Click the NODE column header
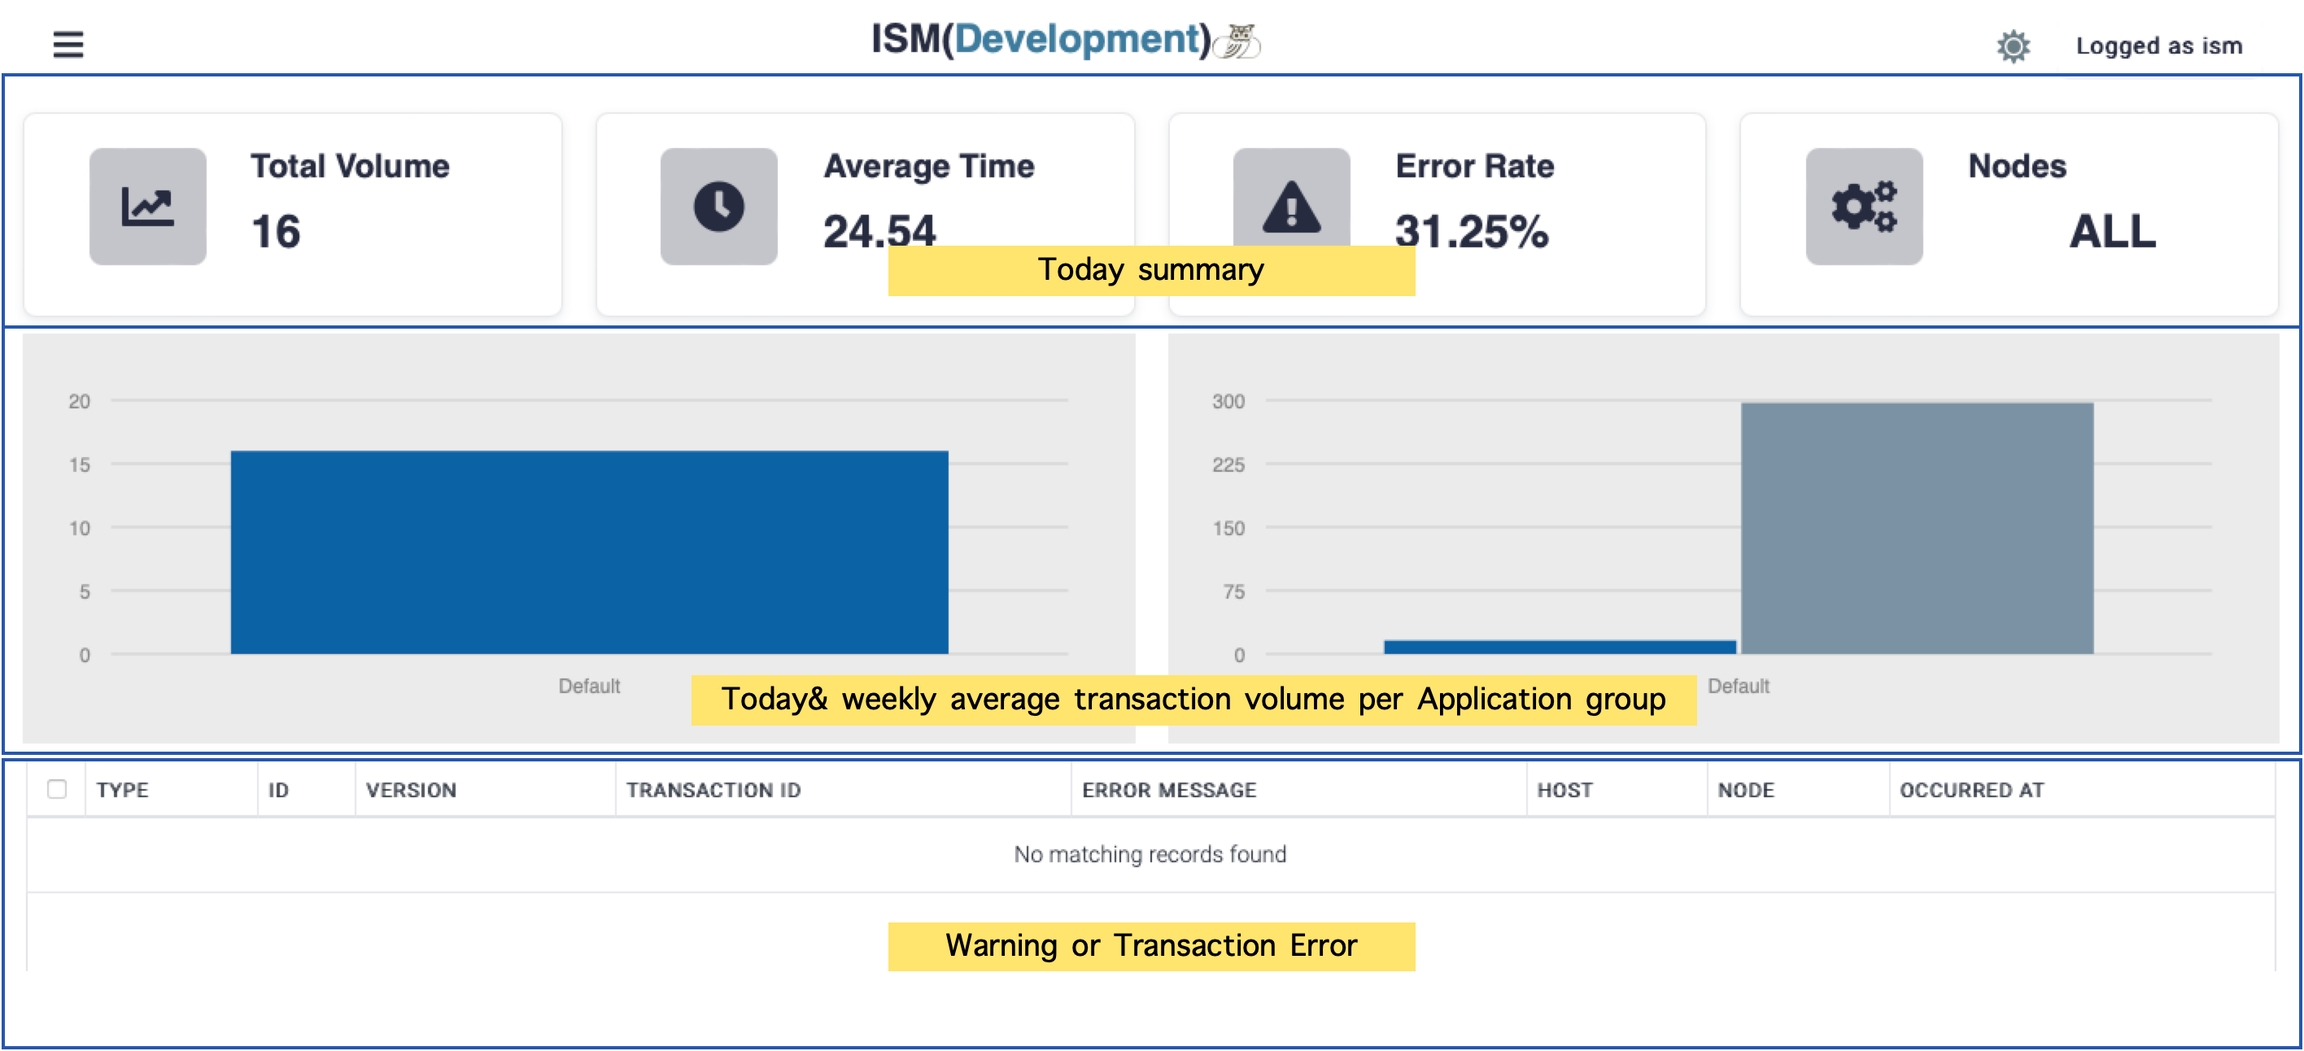Viewport: 2304px width, 1051px height. 1745,790
